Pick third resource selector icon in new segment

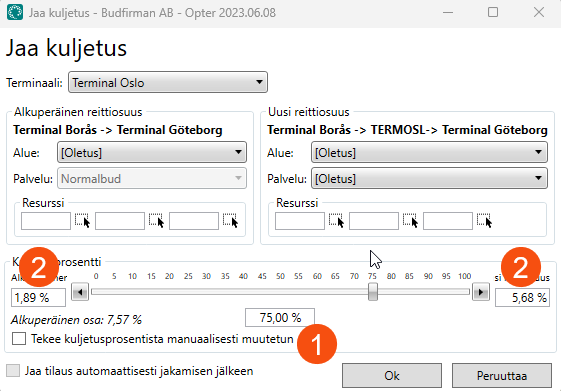coord(484,221)
